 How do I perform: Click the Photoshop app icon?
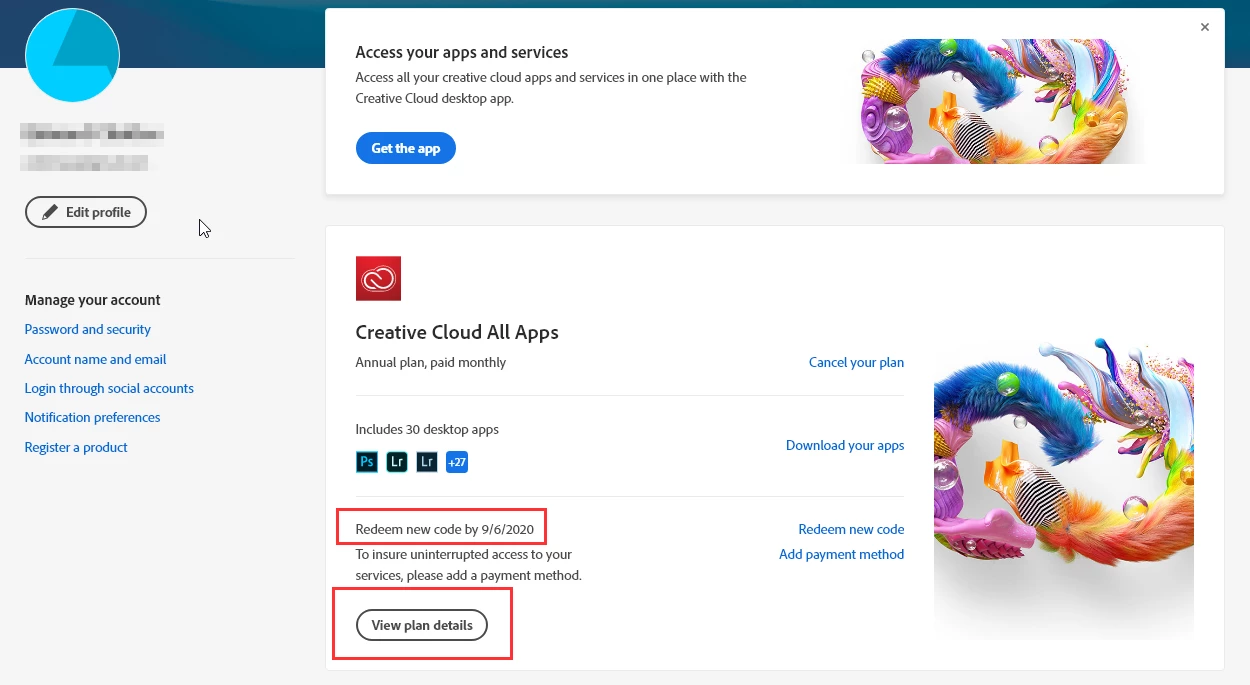[367, 462]
